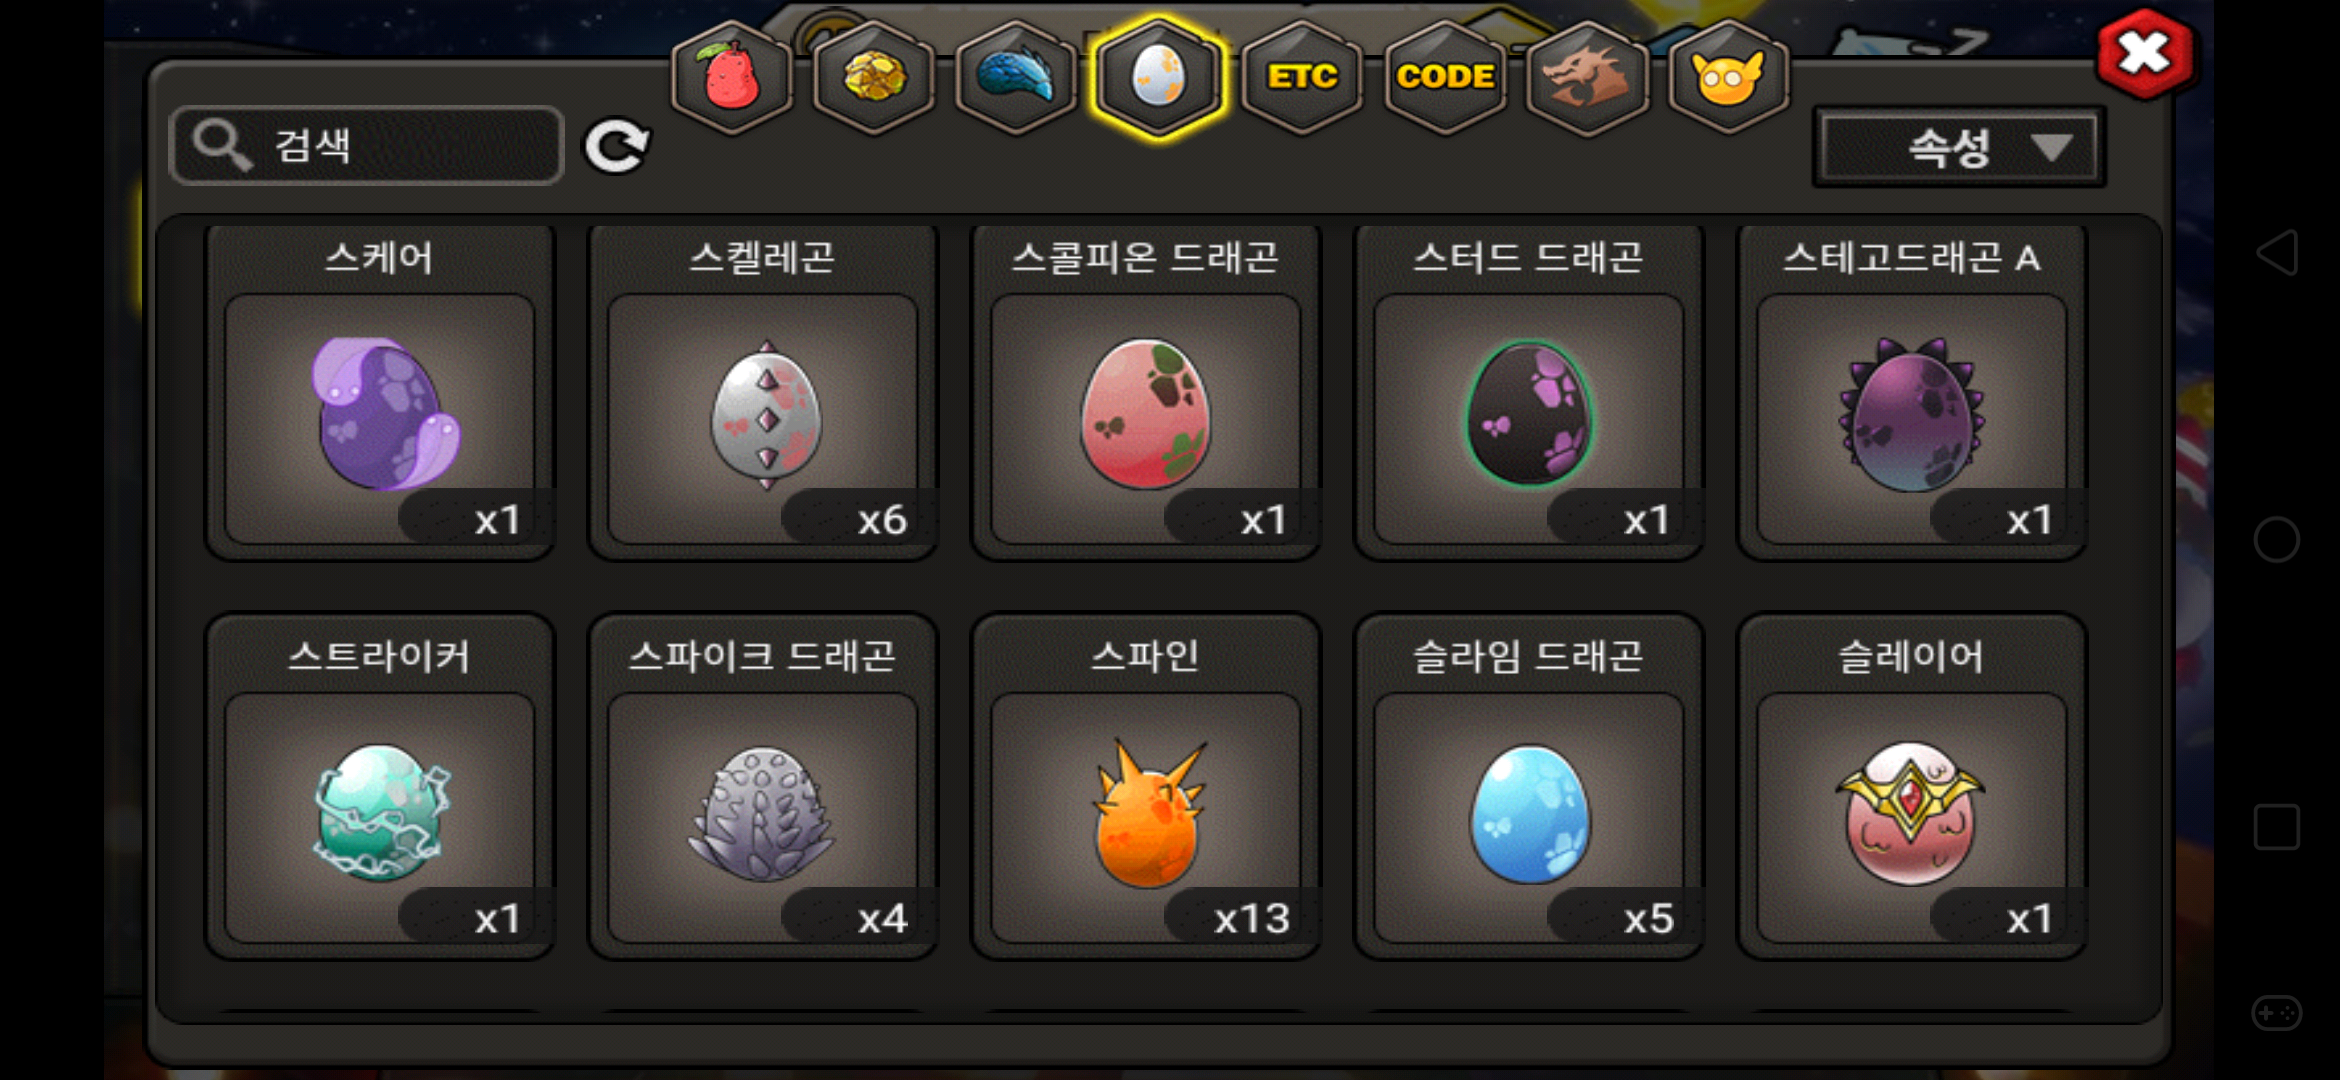Open the red fruit food tab
This screenshot has width=2340, height=1080.
[732, 77]
